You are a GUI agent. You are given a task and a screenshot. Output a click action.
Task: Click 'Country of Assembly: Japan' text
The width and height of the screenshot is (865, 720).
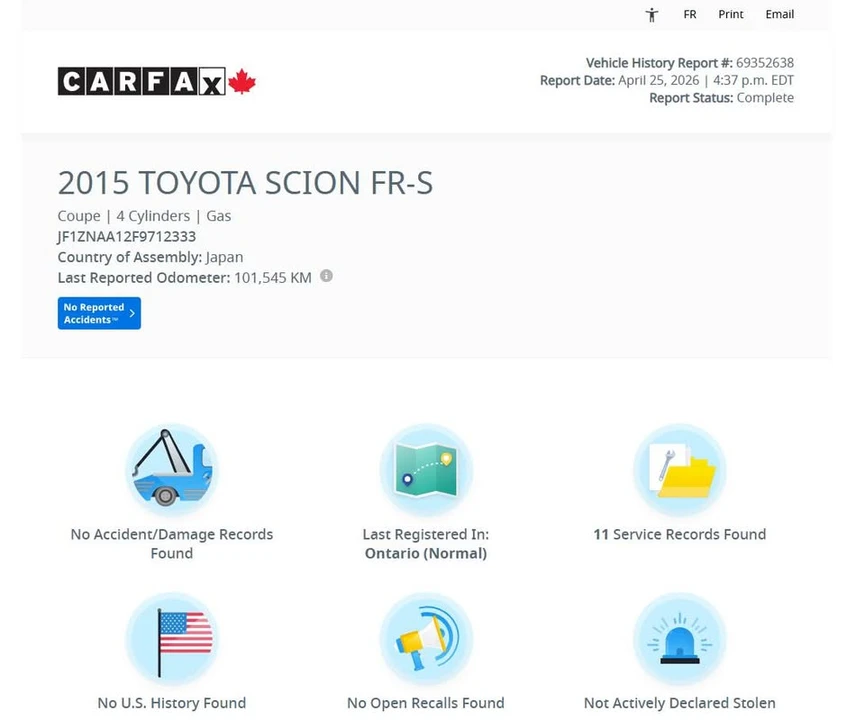pos(150,257)
